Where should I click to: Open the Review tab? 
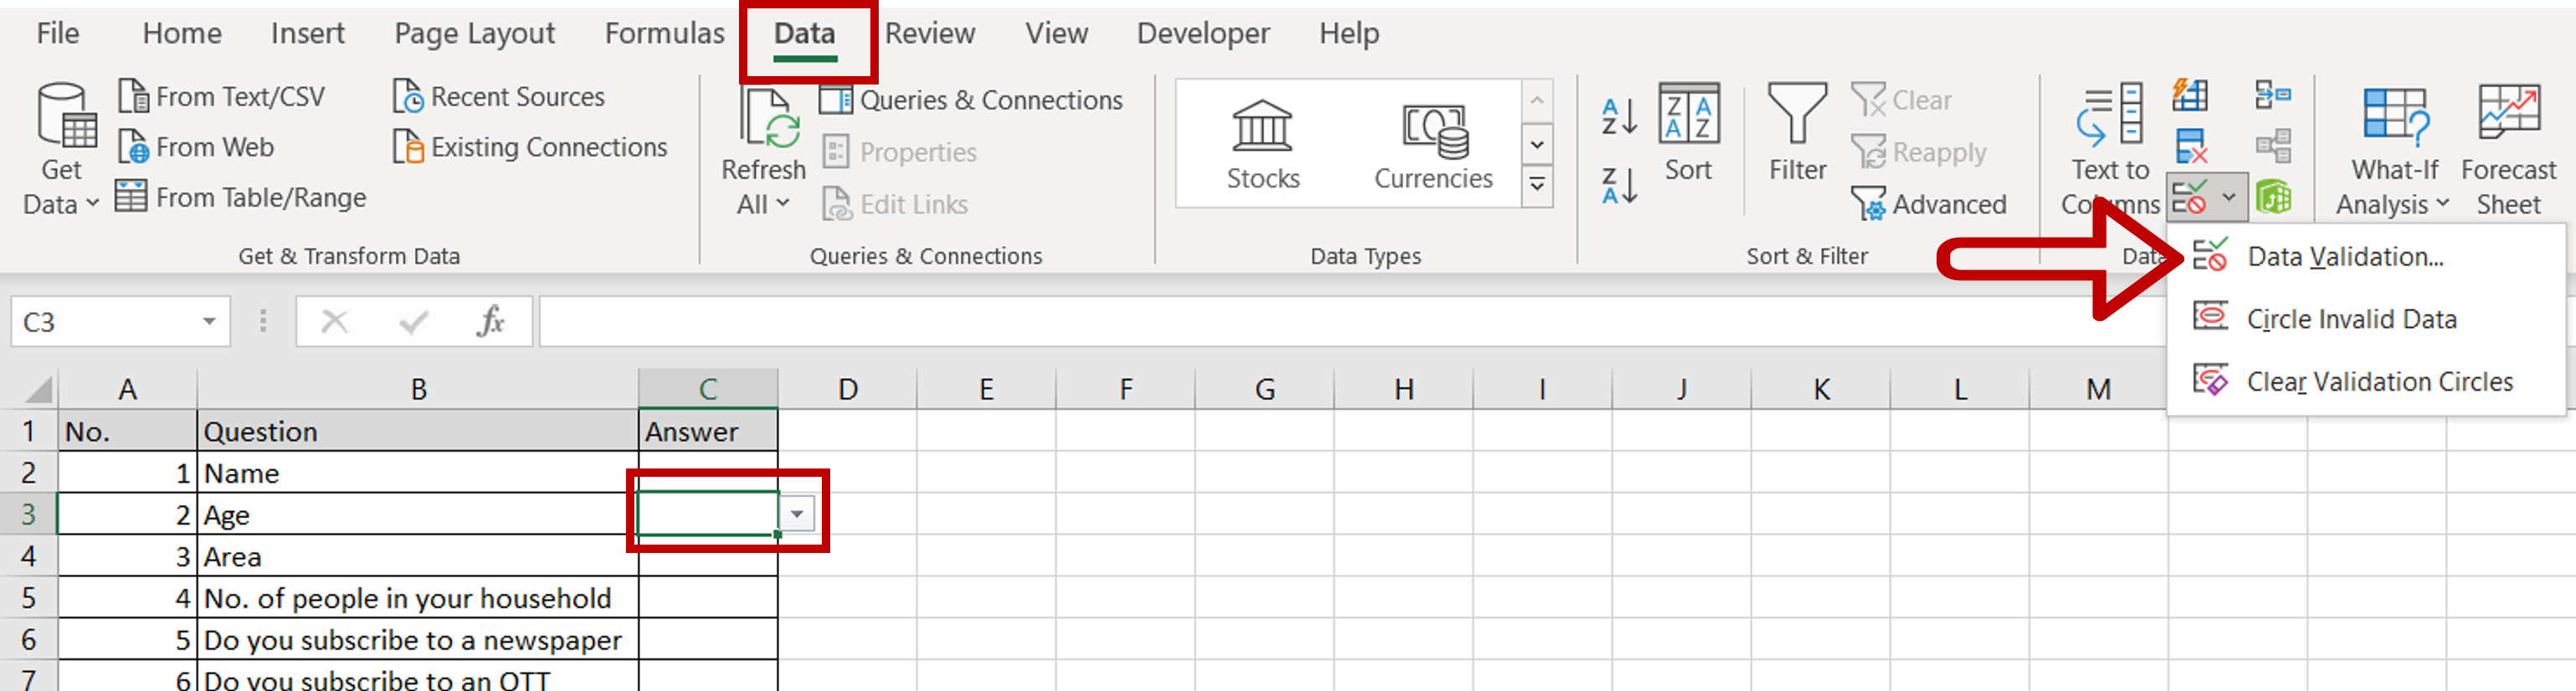[x=929, y=33]
